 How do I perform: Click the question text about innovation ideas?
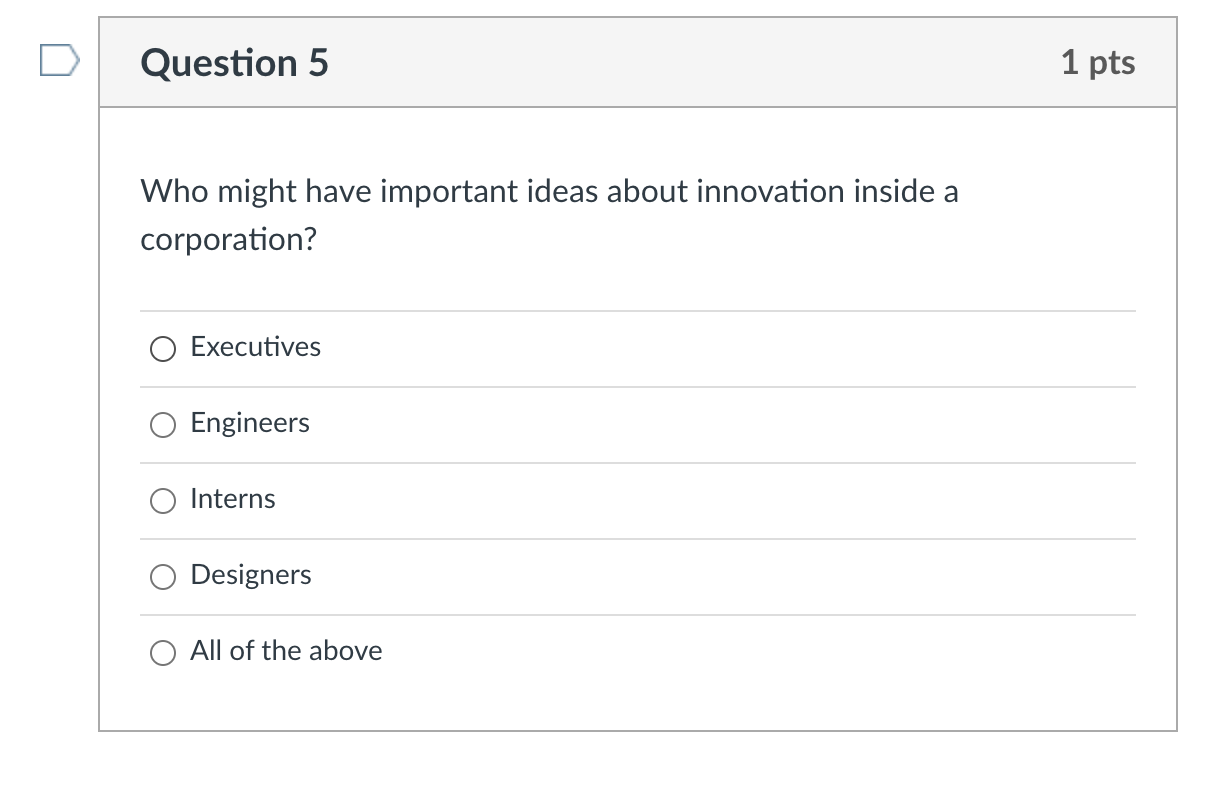click(x=548, y=191)
